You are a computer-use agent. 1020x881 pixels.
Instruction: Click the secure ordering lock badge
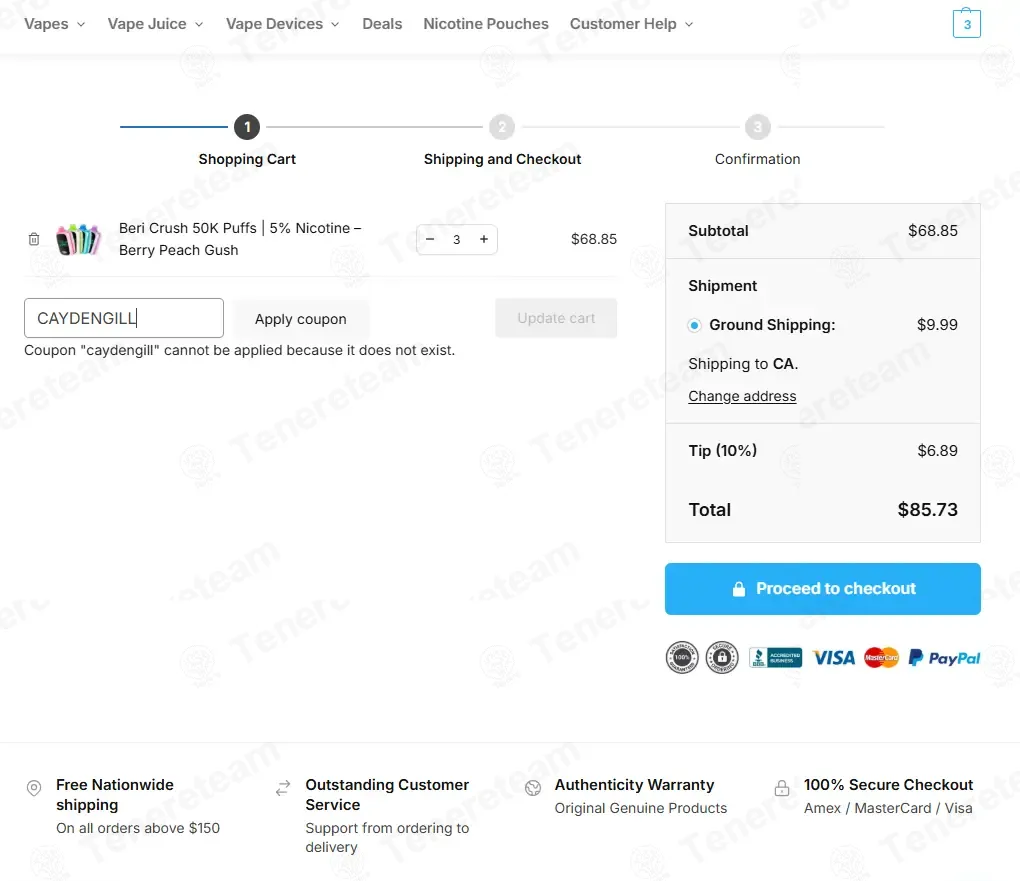coord(722,657)
